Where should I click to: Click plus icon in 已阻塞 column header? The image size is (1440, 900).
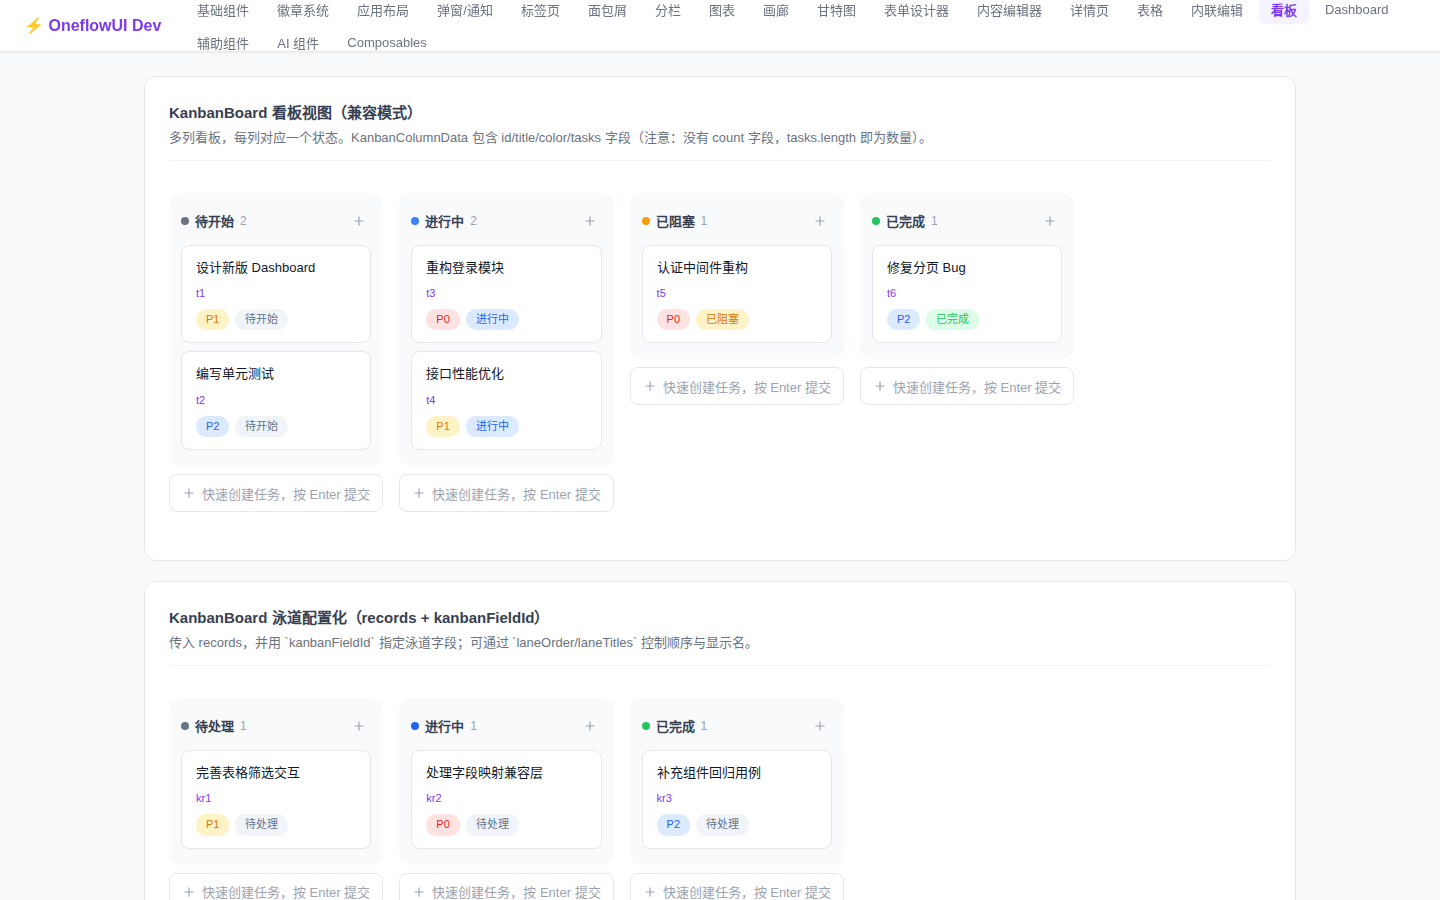coord(820,221)
